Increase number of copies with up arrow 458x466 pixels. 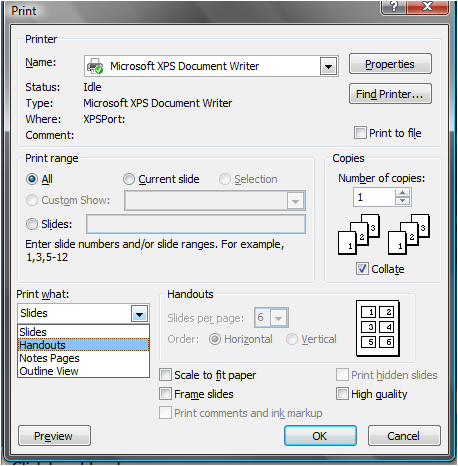click(x=403, y=193)
